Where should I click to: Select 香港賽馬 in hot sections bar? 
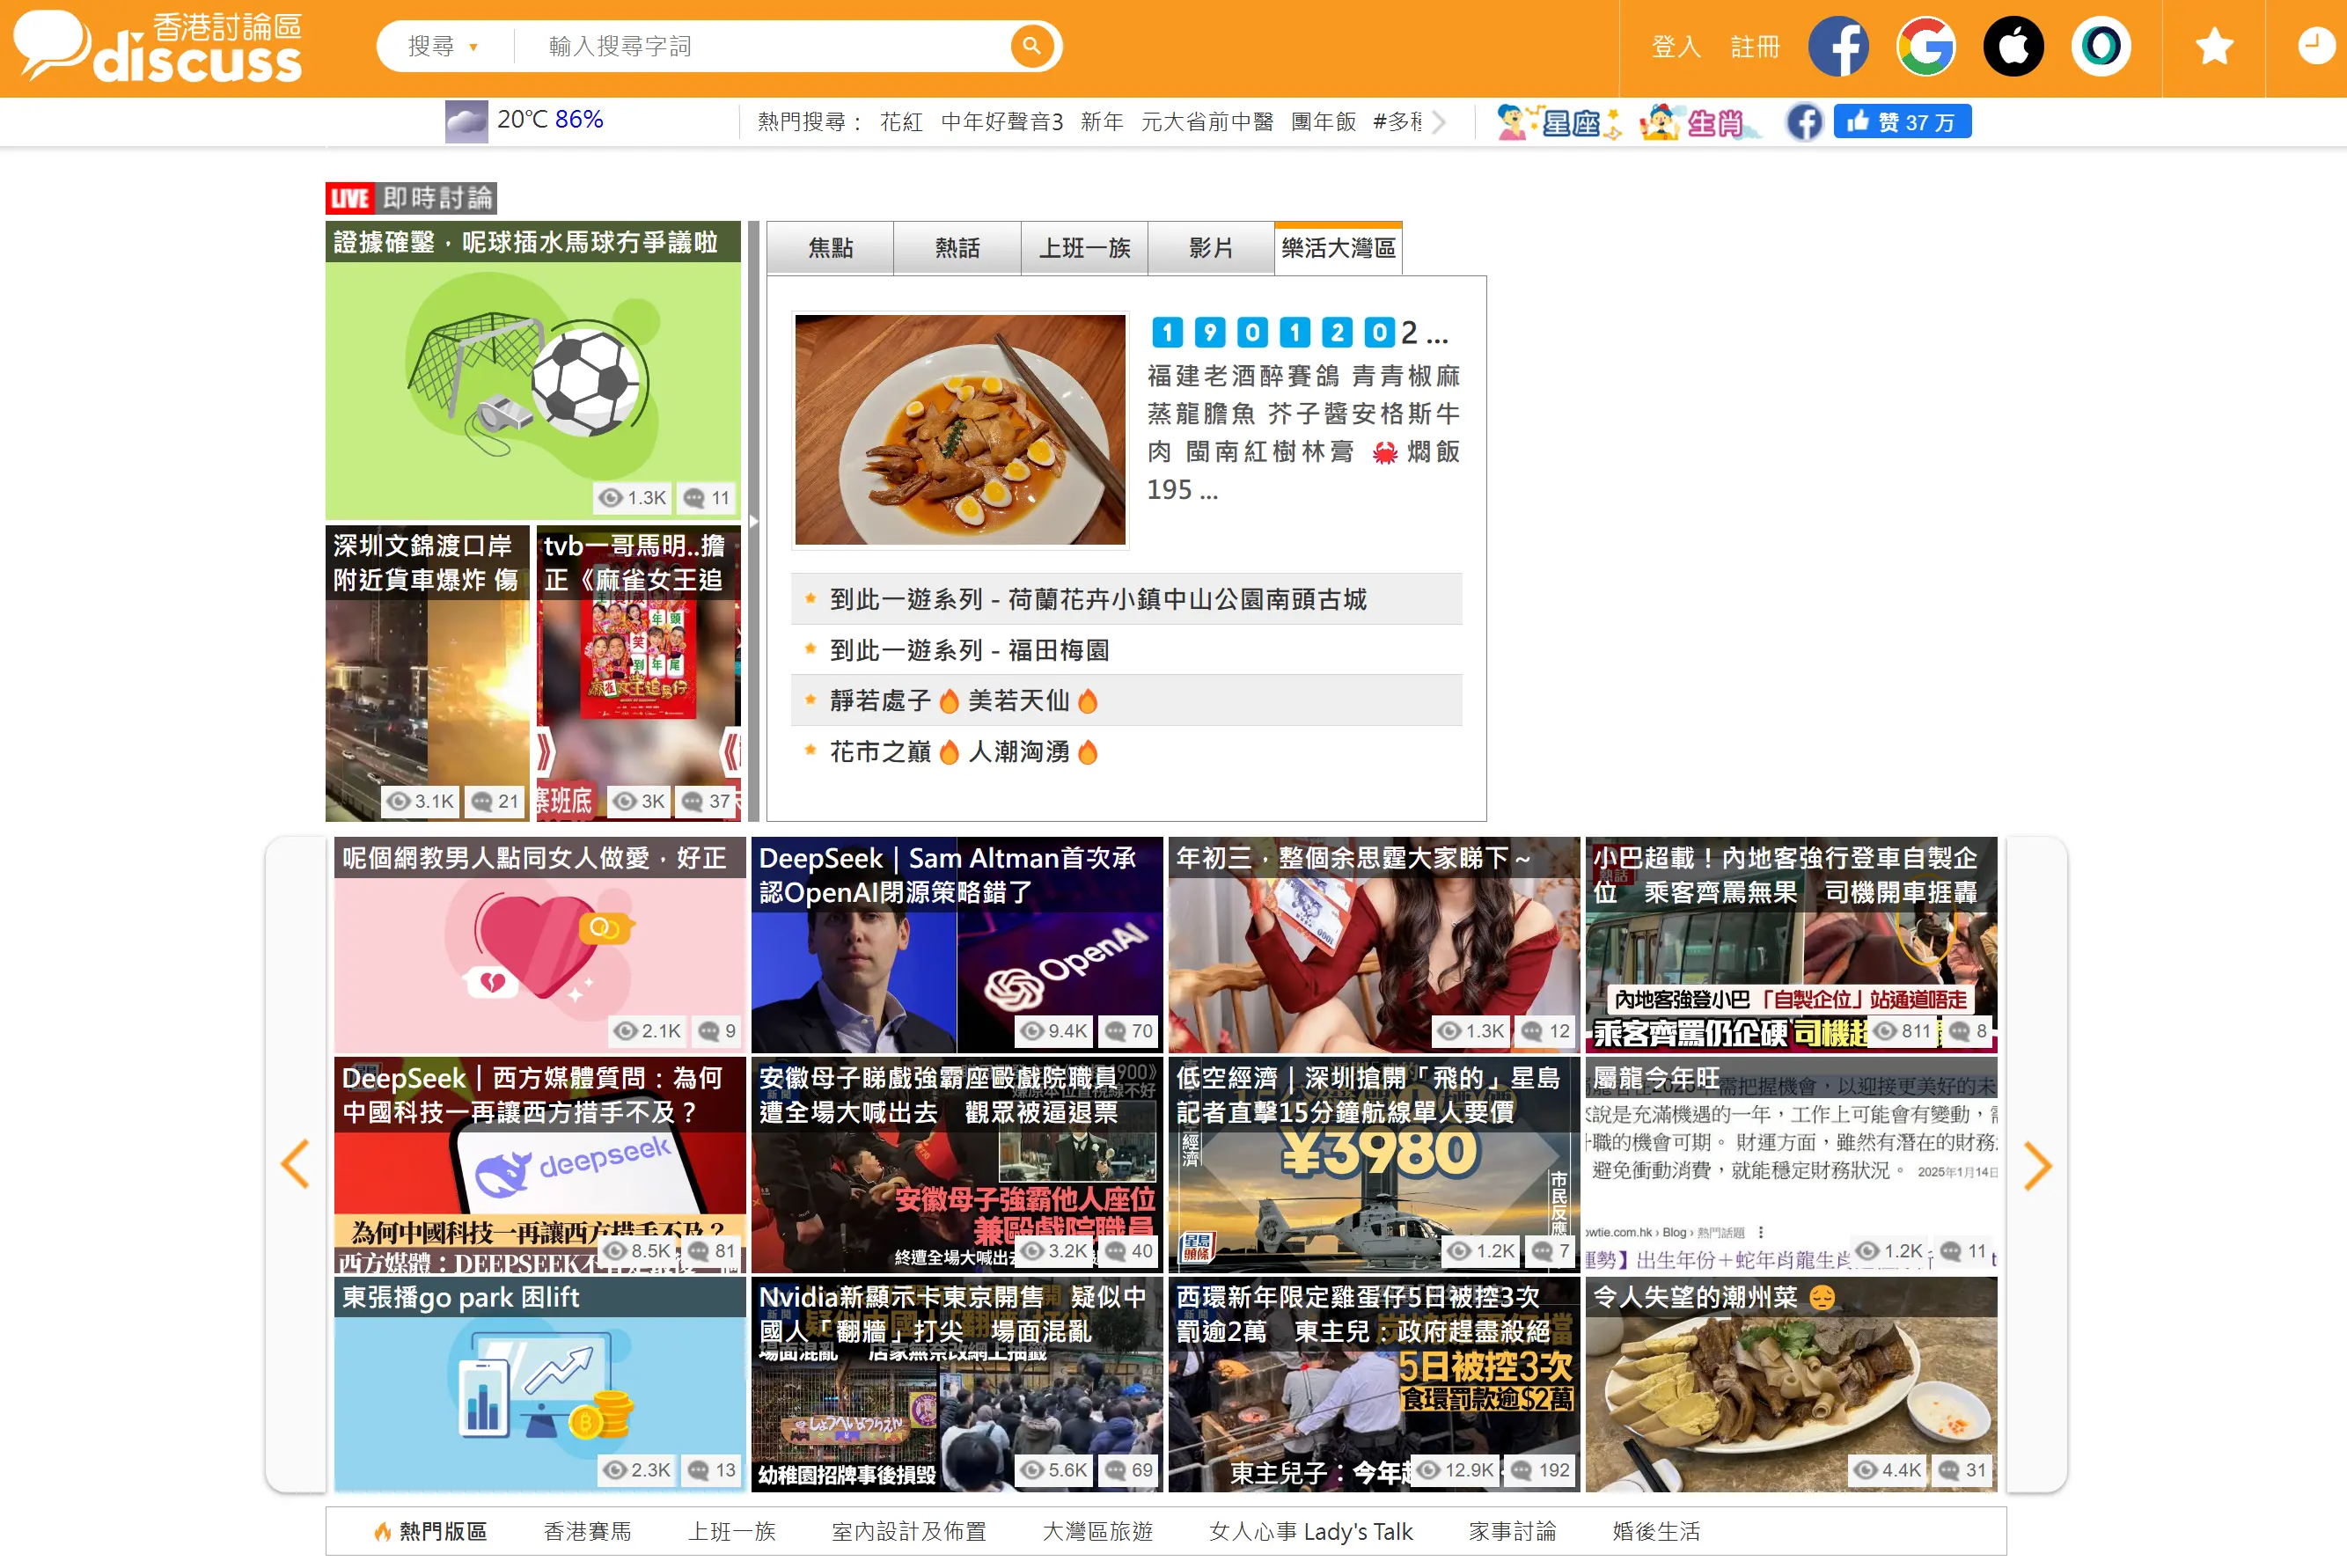tap(587, 1531)
